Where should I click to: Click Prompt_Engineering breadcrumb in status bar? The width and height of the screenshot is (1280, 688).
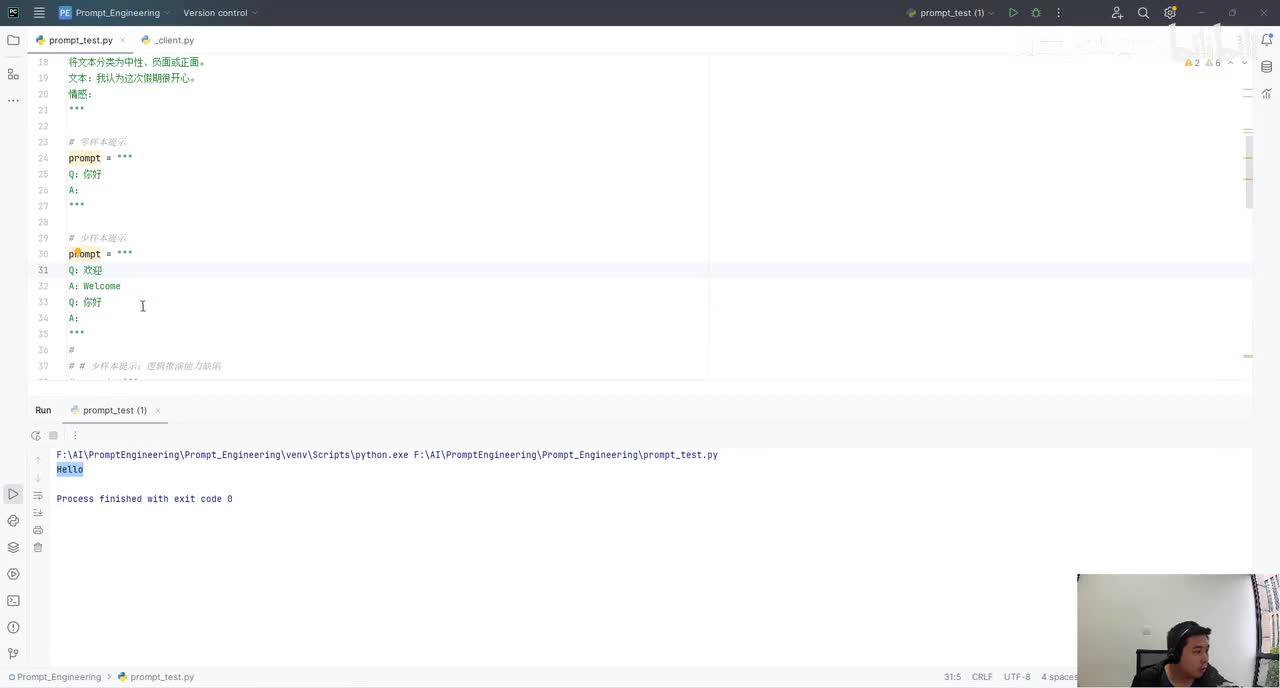click(x=54, y=677)
